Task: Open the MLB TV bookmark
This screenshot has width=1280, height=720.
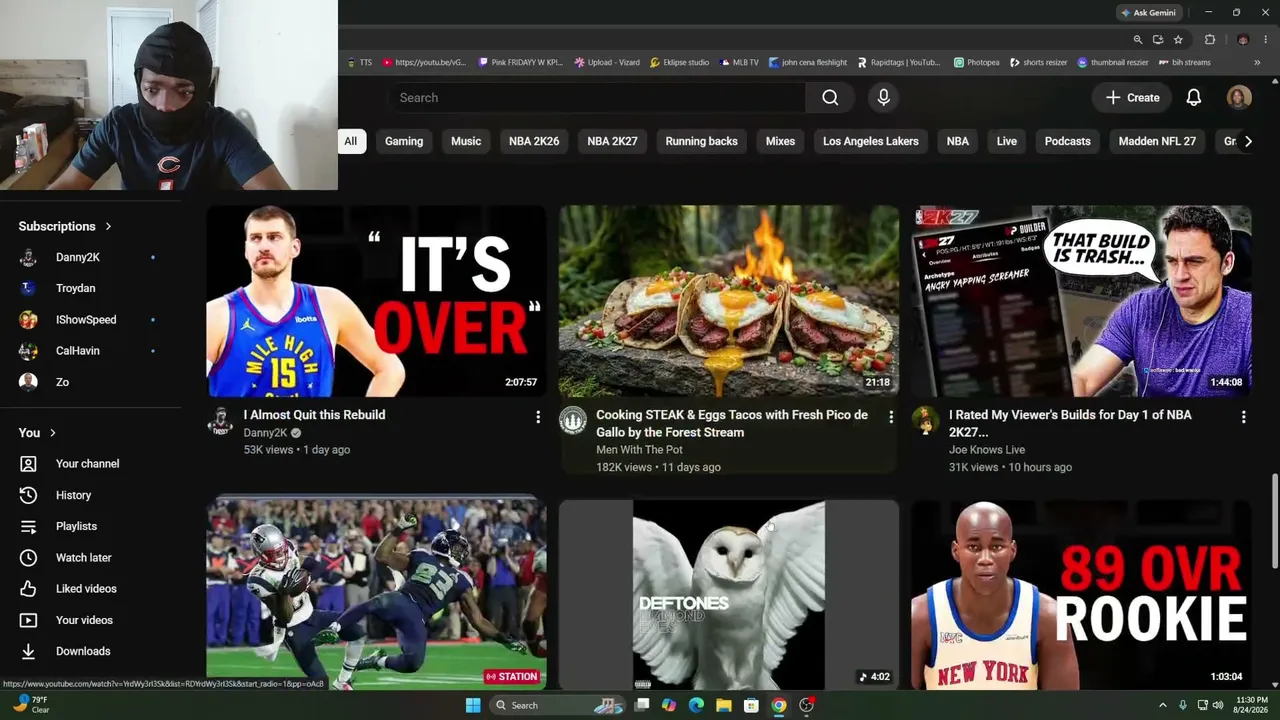Action: pos(739,62)
